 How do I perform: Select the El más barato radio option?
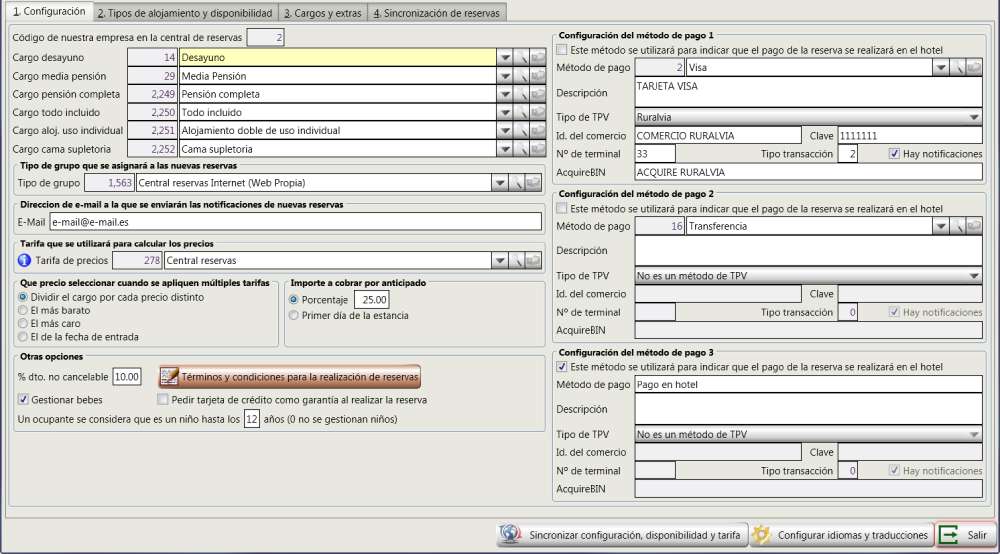pyautogui.click(x=24, y=311)
